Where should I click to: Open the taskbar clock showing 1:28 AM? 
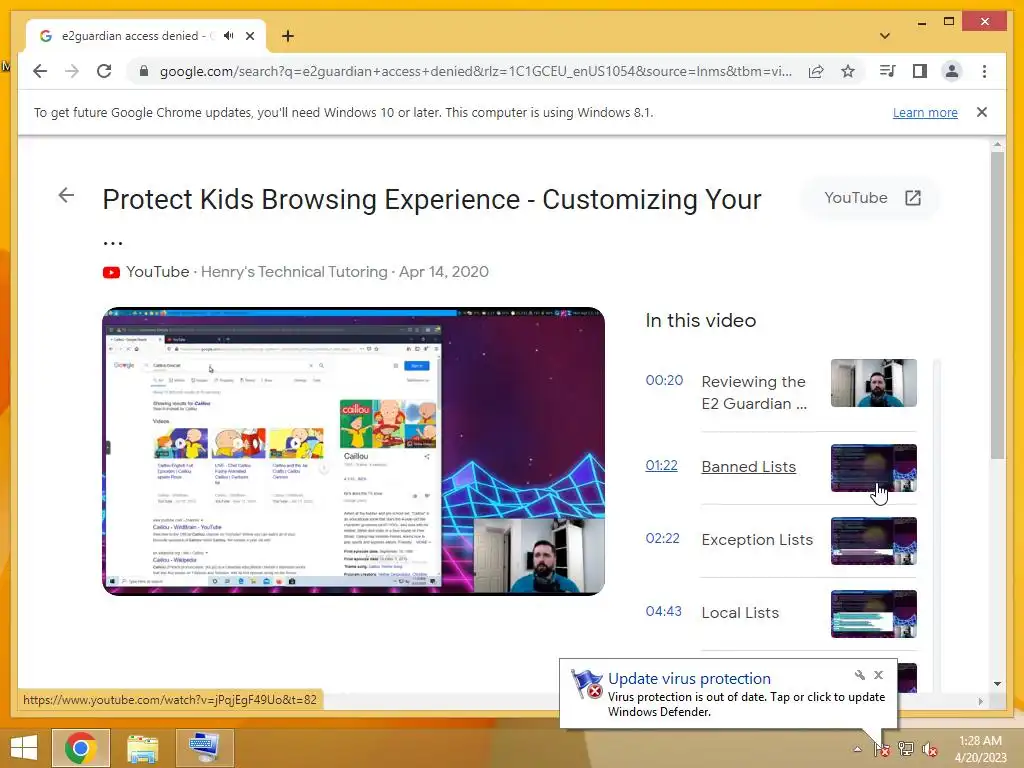coord(980,749)
